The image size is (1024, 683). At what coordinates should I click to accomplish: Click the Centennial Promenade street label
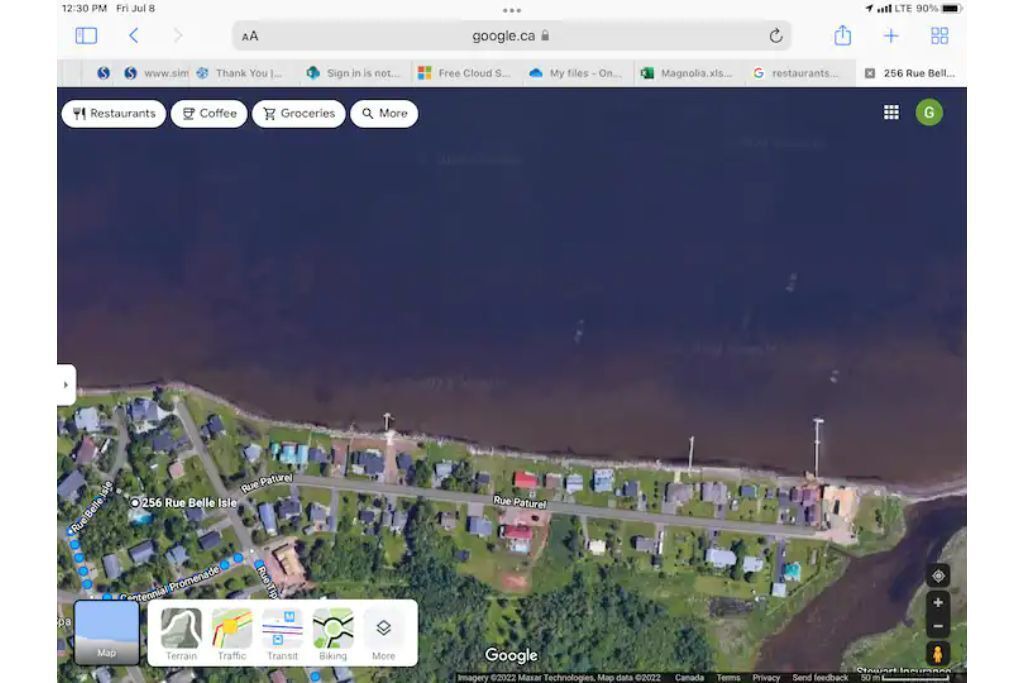coord(170,584)
